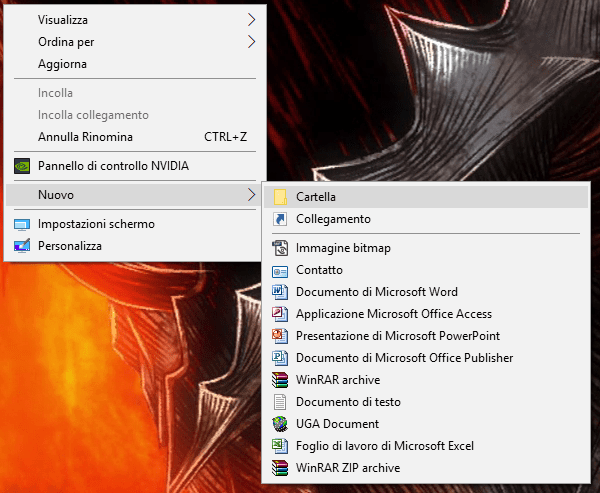600x493 pixels.
Task: Click the Excel worksheet icon
Action: pyautogui.click(x=280, y=446)
